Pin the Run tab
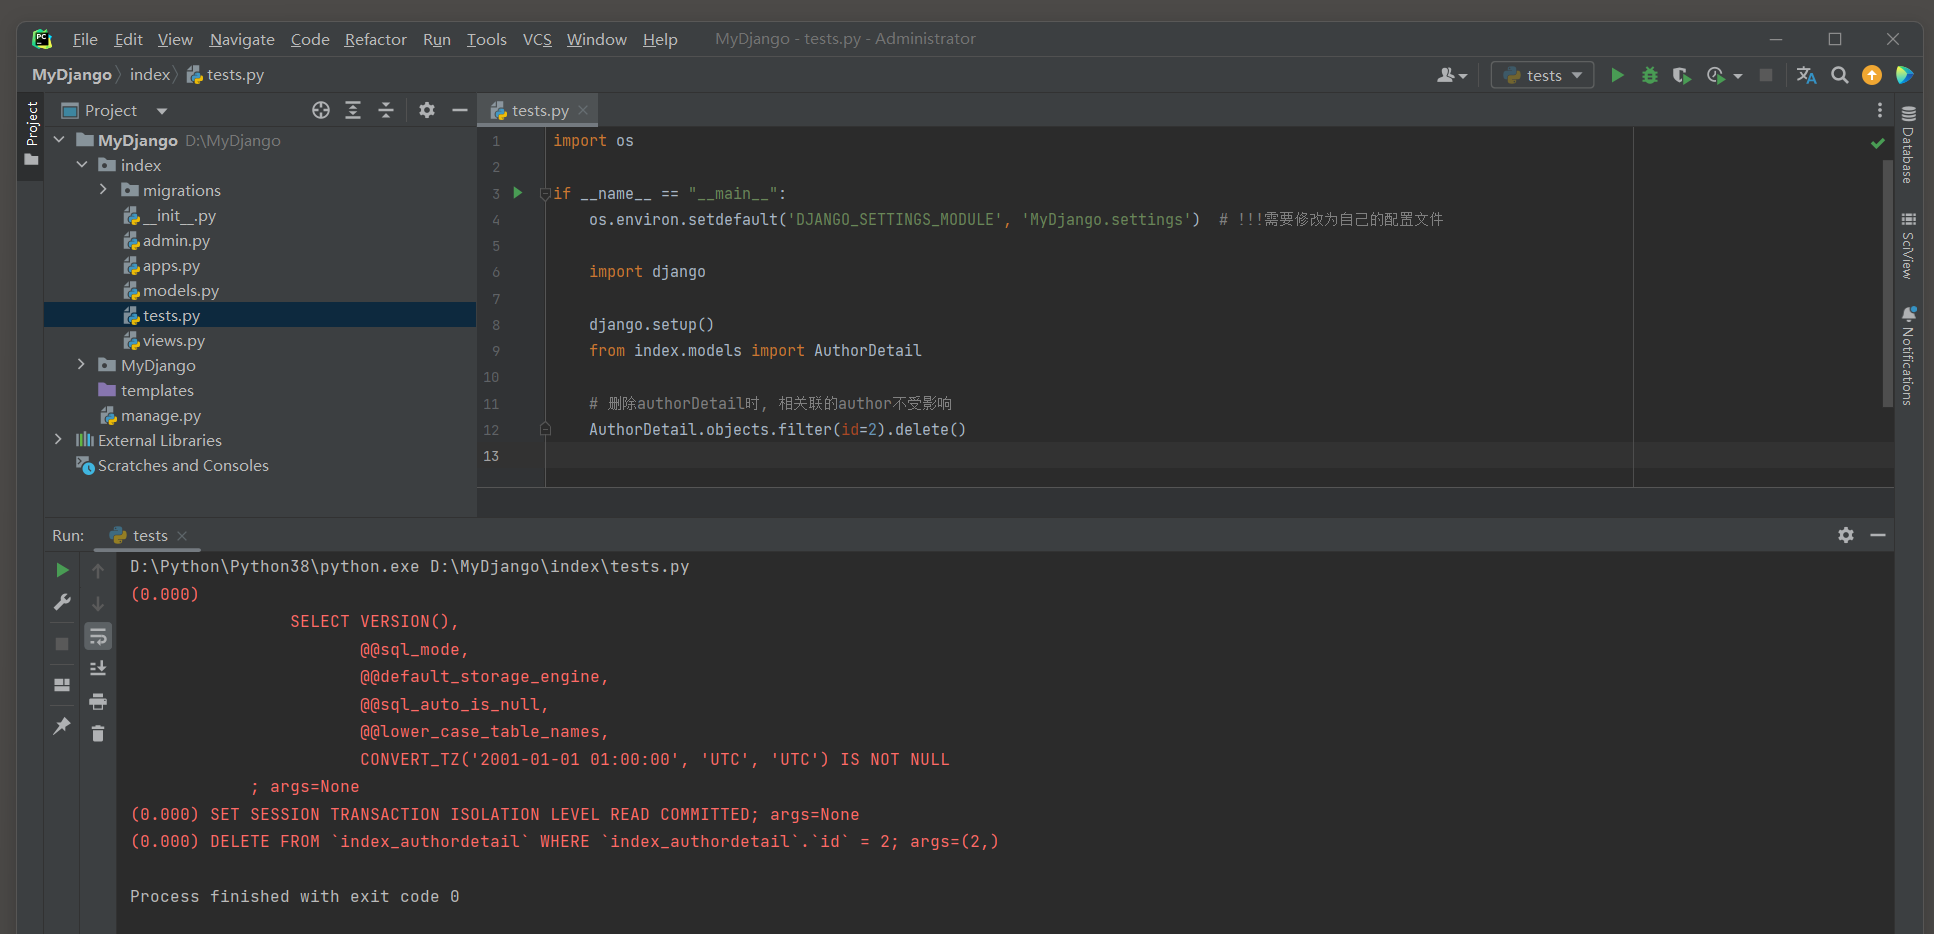This screenshot has width=1934, height=934. [62, 726]
